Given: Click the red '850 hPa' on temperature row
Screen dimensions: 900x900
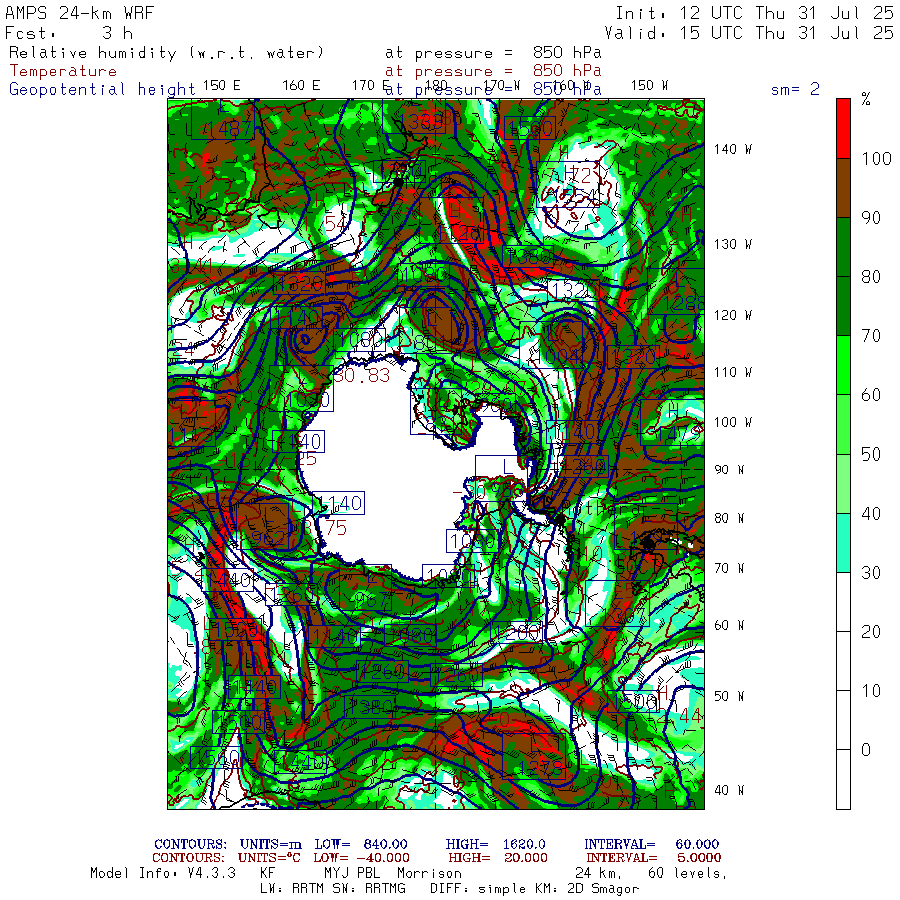Looking at the screenshot, I should pyautogui.click(x=567, y=71).
